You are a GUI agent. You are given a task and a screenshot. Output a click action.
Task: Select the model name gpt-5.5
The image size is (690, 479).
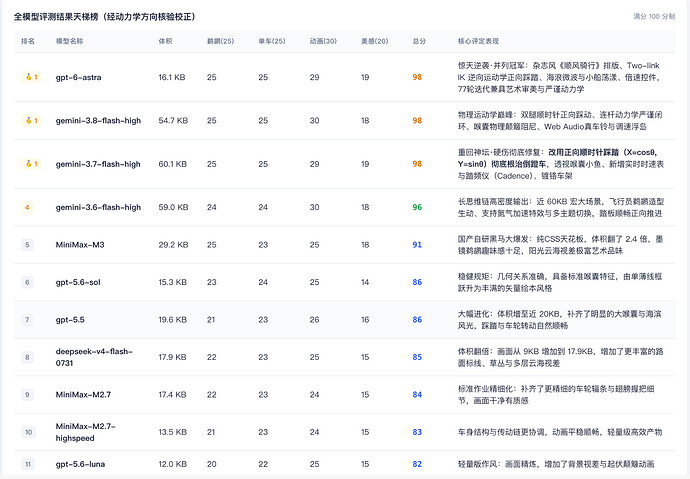(x=70, y=320)
